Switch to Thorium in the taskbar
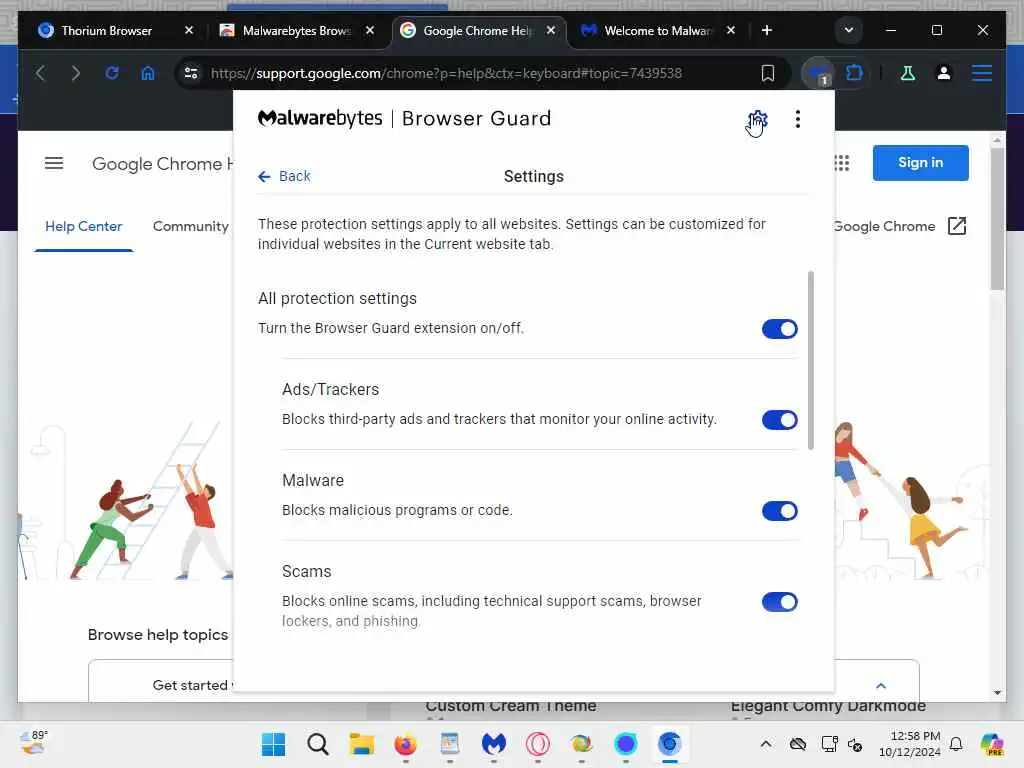 [x=670, y=744]
